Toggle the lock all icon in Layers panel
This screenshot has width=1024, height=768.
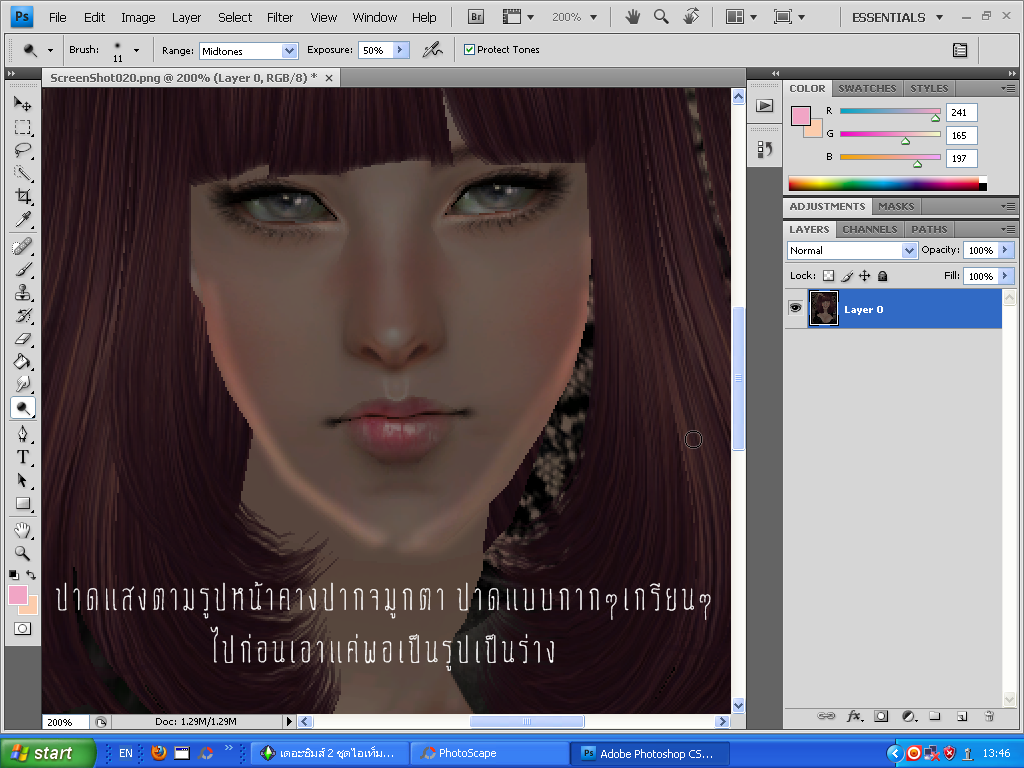pyautogui.click(x=882, y=276)
